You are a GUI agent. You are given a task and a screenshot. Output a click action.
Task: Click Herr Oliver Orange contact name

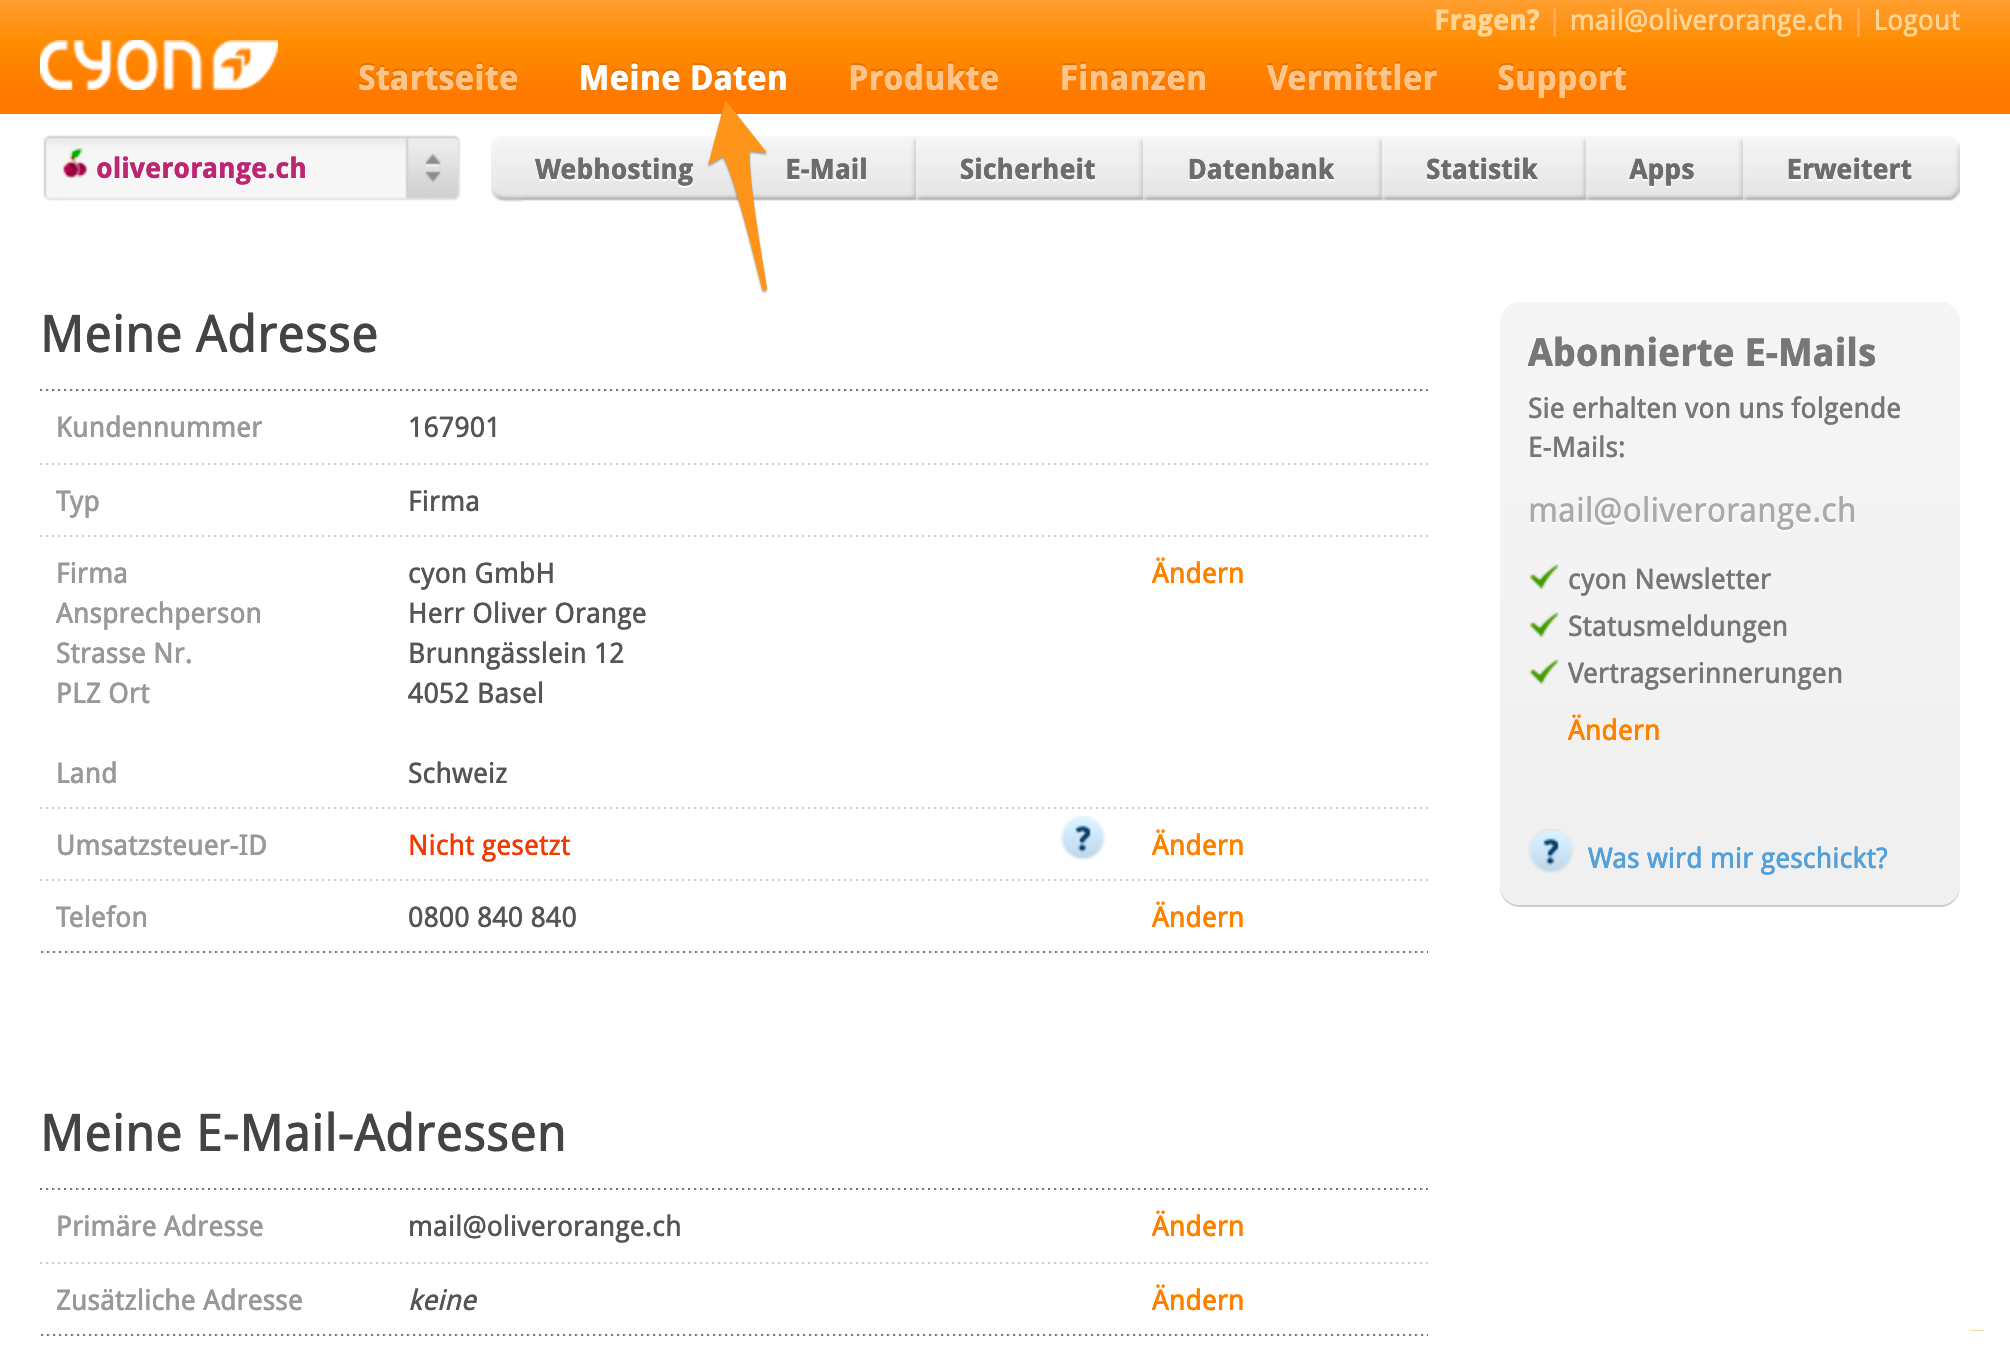point(527,613)
